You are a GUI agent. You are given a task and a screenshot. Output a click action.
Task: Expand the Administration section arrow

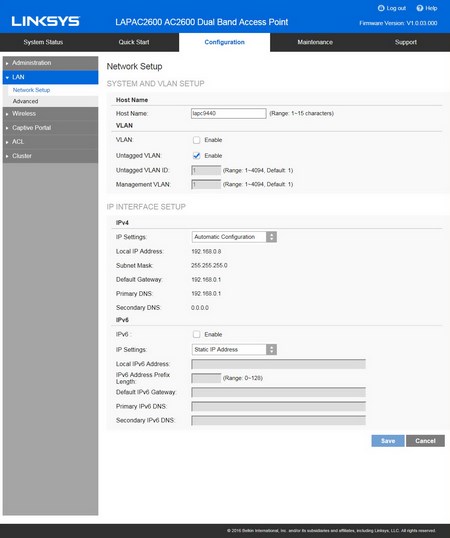point(7,63)
